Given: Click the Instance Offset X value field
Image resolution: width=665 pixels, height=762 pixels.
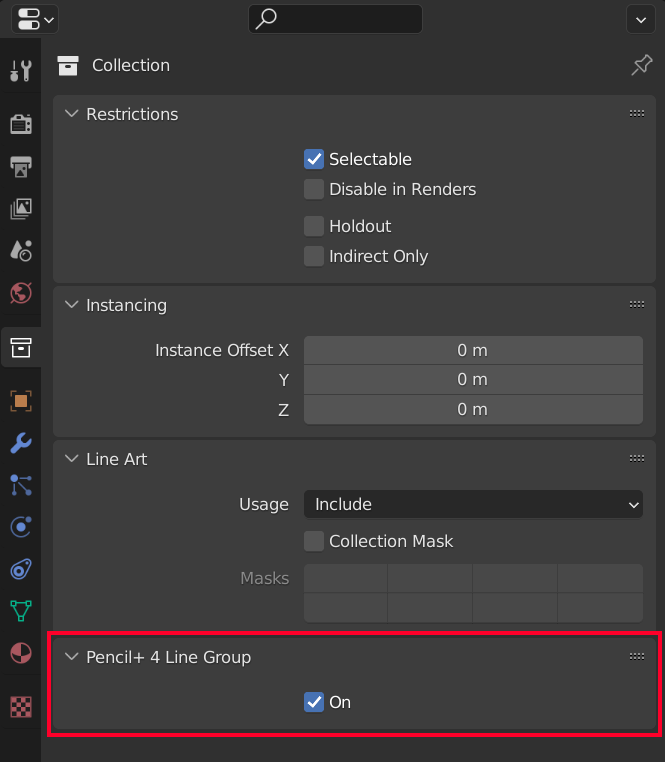Looking at the screenshot, I should 473,350.
